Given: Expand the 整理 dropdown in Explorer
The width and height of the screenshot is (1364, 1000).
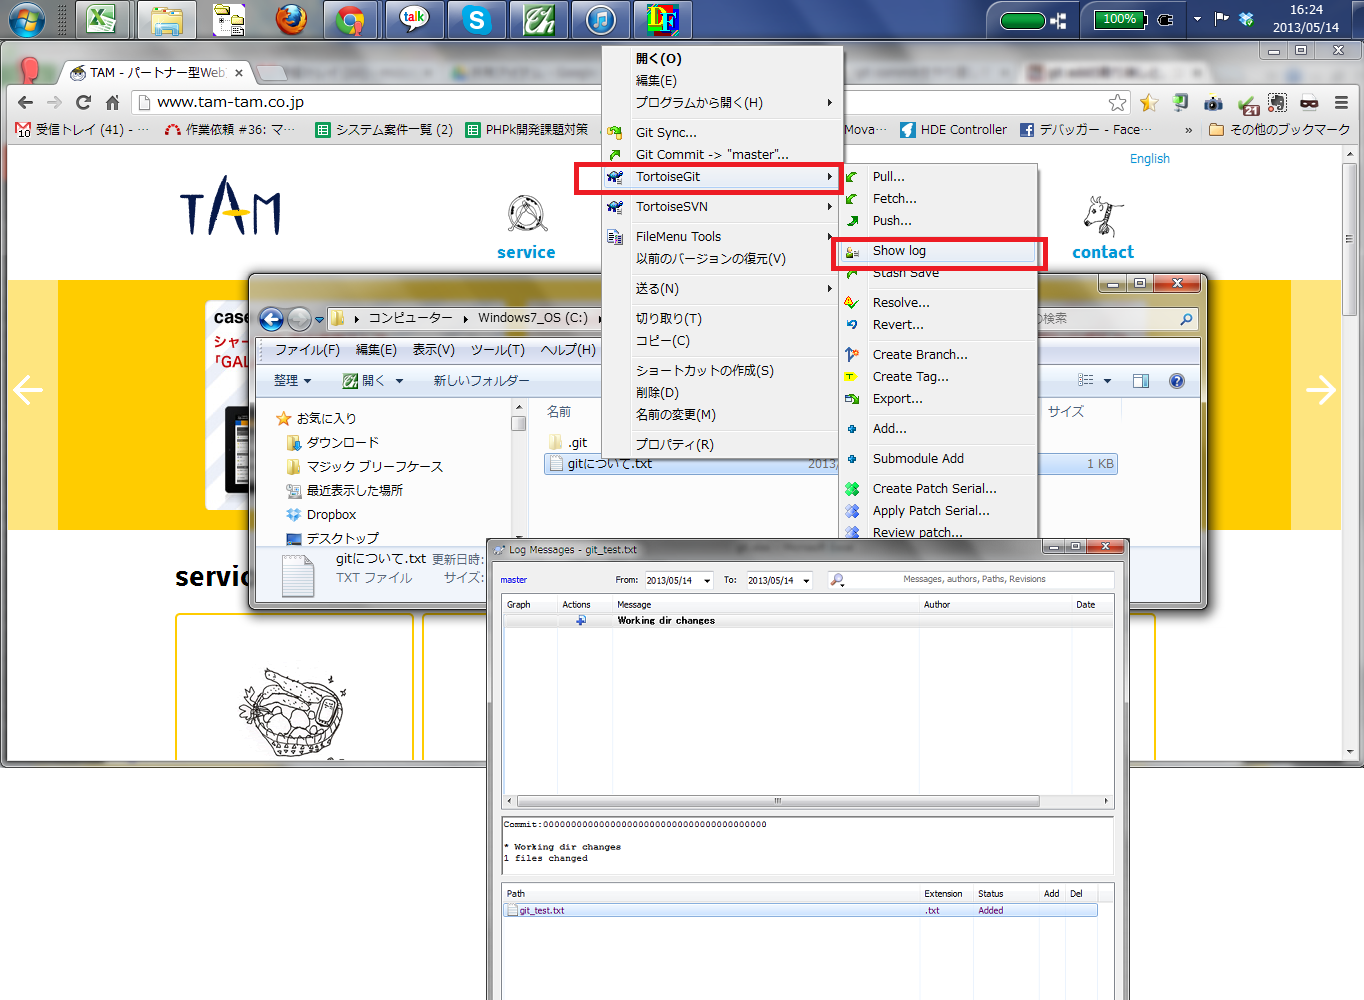Looking at the screenshot, I should click(293, 380).
